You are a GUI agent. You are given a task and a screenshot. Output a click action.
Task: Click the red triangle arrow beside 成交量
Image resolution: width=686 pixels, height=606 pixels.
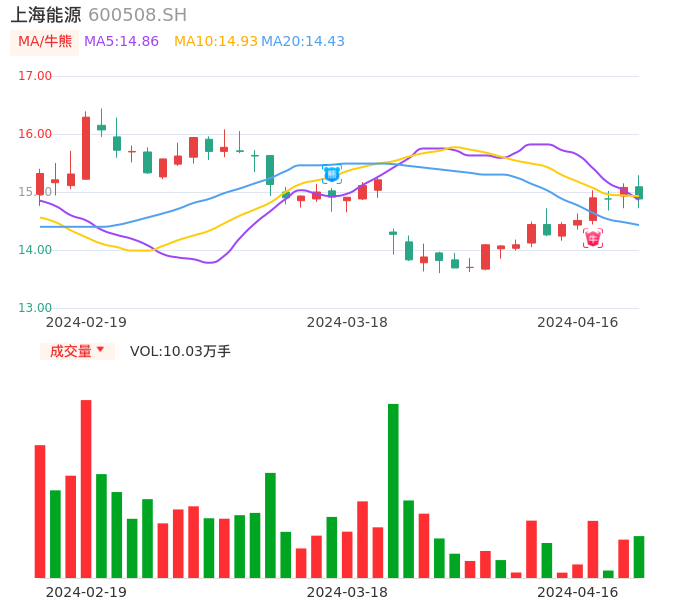point(100,351)
